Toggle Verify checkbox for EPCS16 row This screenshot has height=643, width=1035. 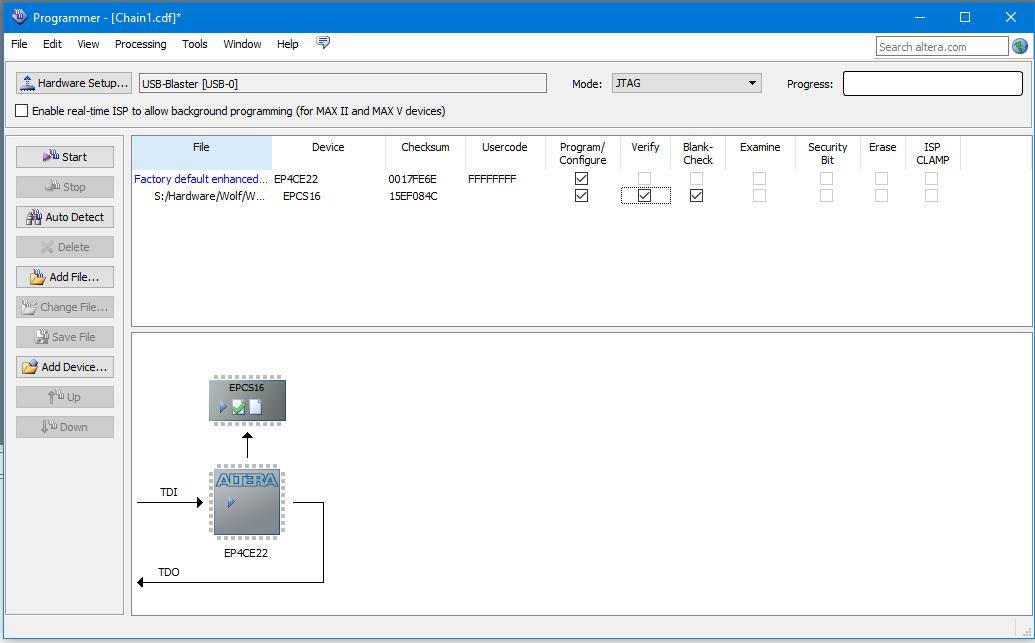coord(645,195)
